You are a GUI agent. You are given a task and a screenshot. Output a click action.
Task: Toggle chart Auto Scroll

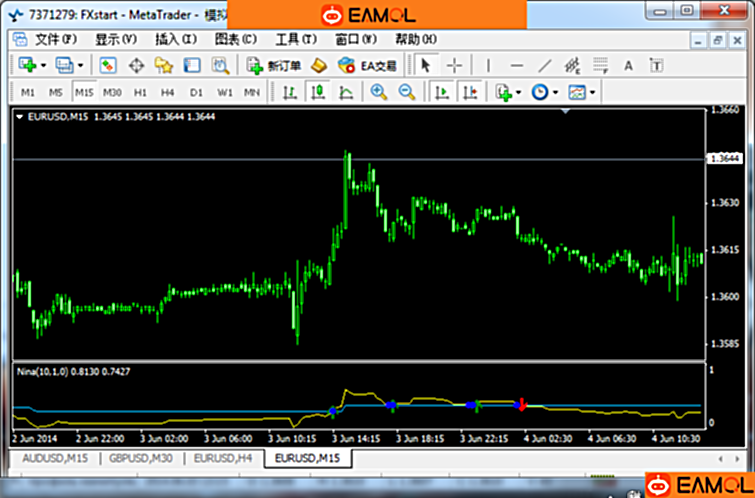pos(441,92)
